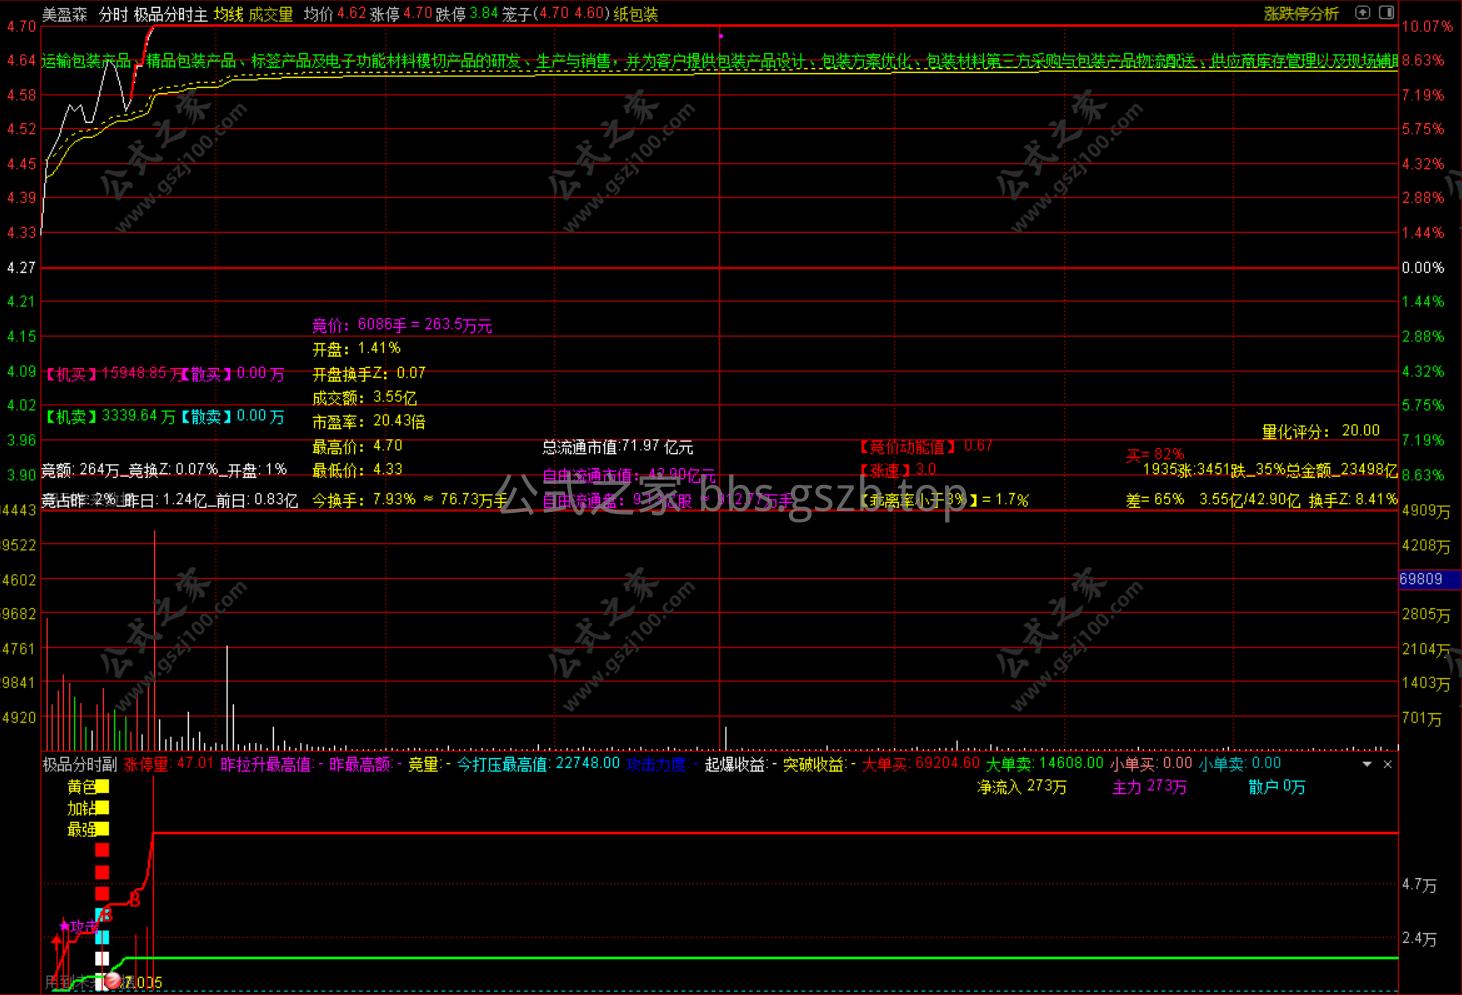Click the yellow square next to 最强
Screen dimensions: 1462x995
tap(102, 829)
